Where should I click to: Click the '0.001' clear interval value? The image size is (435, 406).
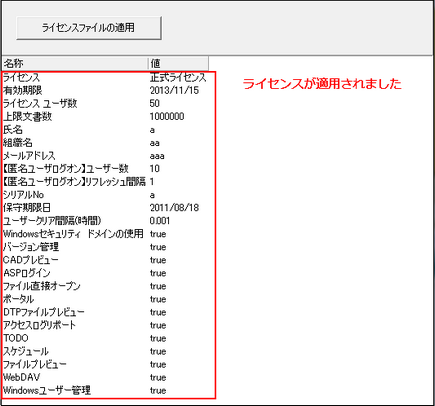pyautogui.click(x=160, y=221)
